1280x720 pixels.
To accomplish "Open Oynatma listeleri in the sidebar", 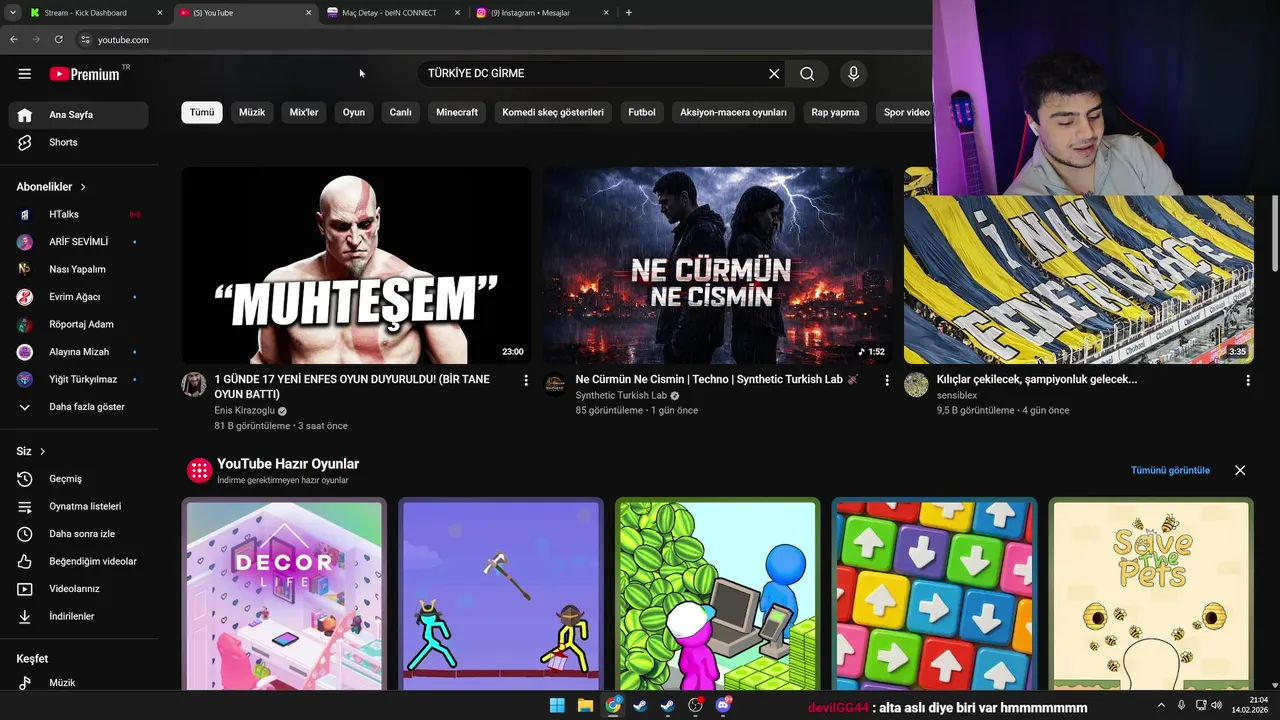I will point(78,506).
